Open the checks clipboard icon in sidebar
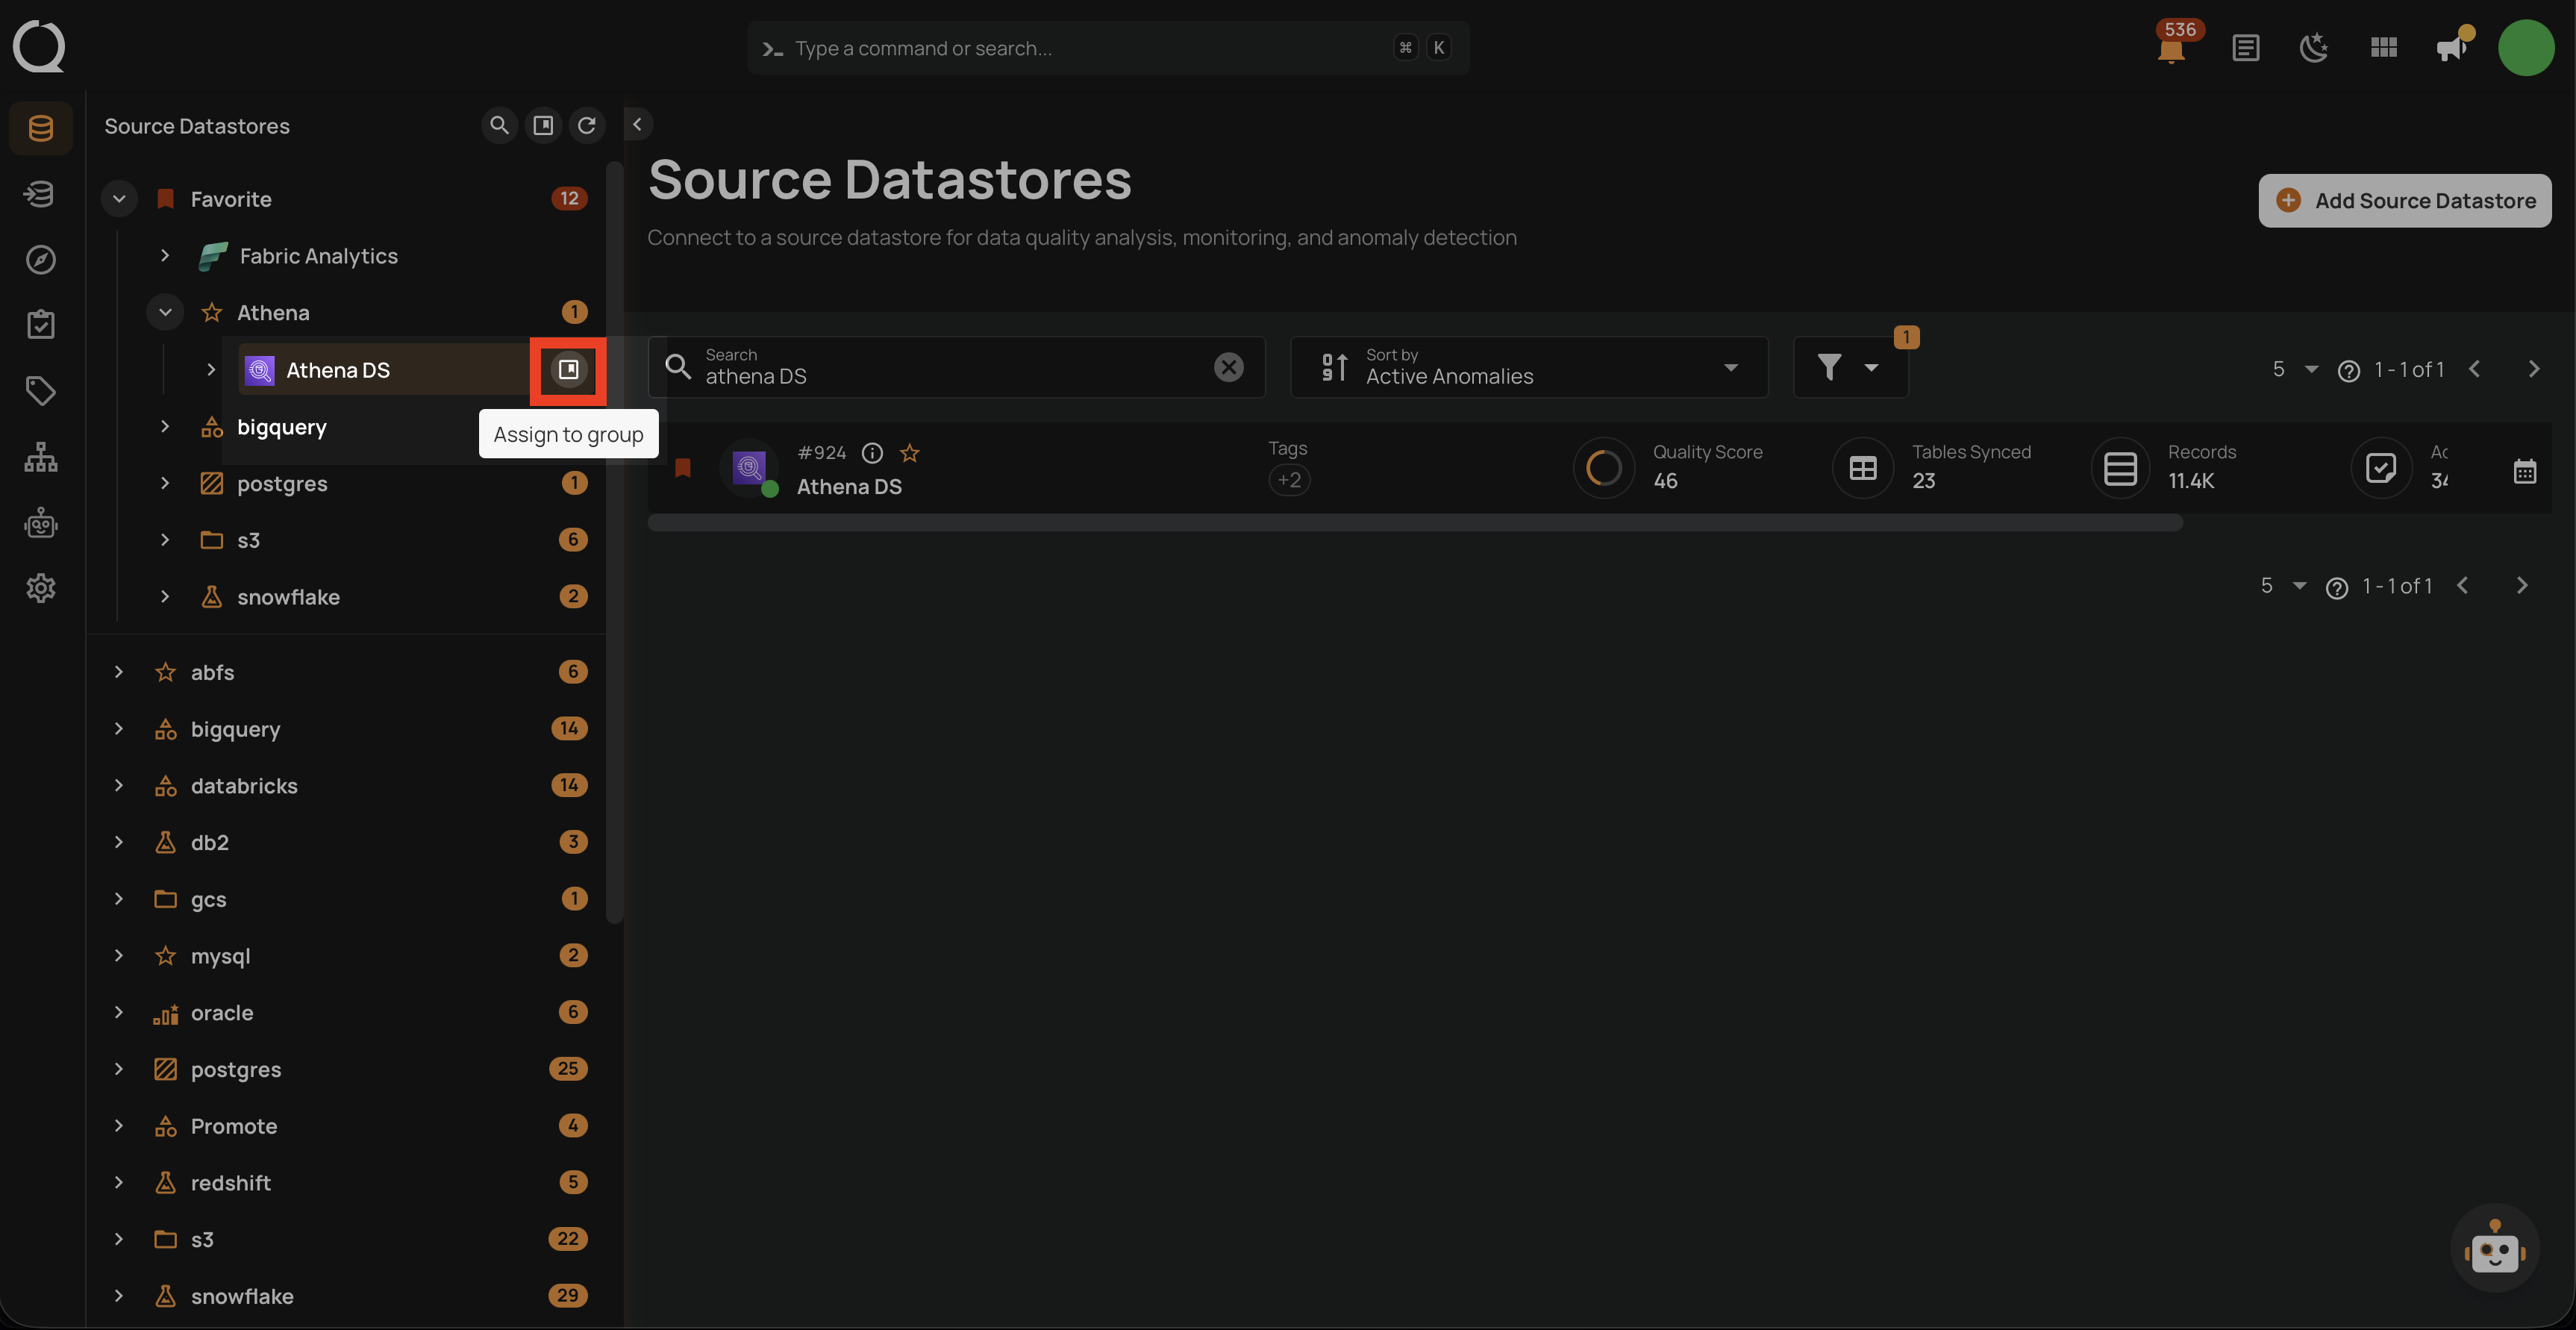 point(40,323)
